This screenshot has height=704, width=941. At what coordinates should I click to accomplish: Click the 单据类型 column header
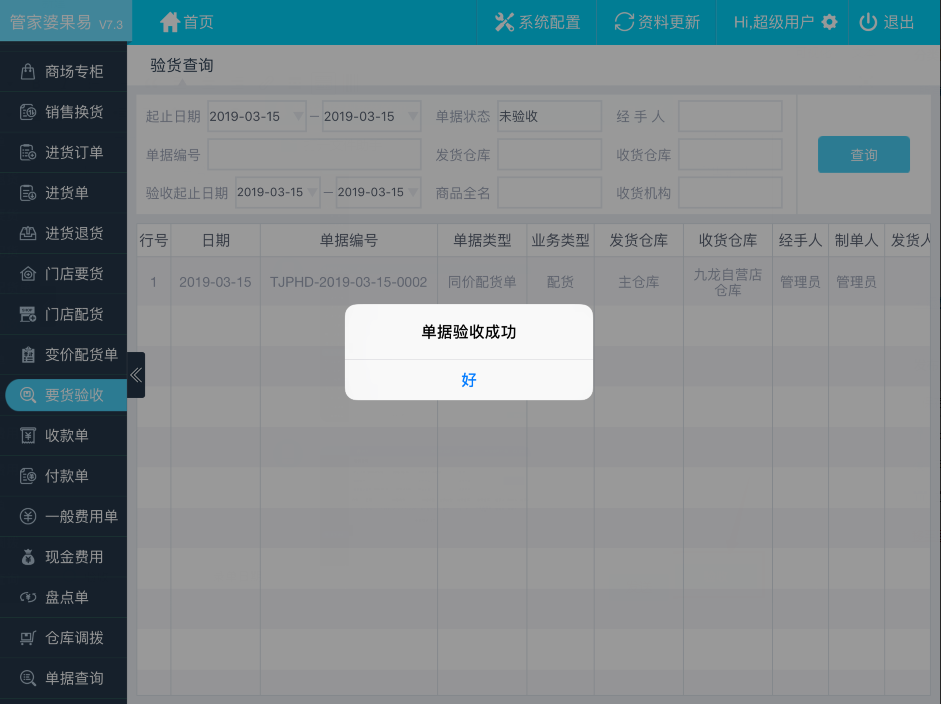[x=482, y=241]
